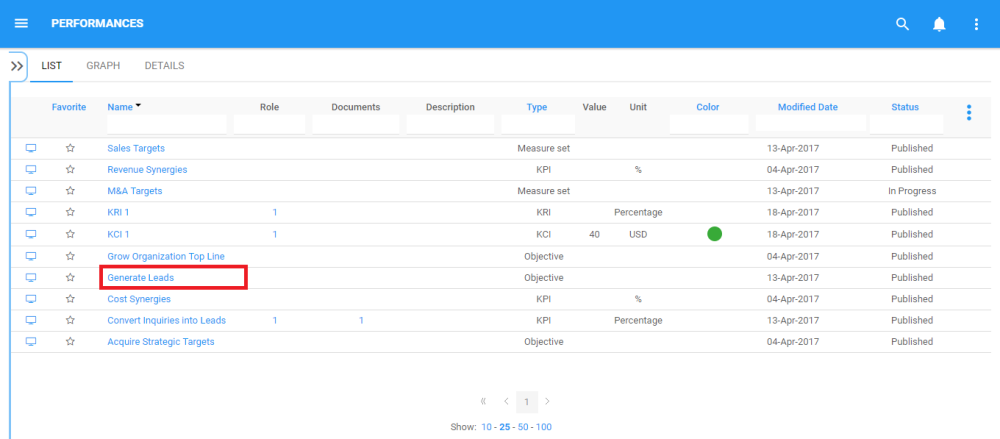Click the Modified Date filter input field
Screen dimensions: 1000x439
pyautogui.click(x=811, y=124)
